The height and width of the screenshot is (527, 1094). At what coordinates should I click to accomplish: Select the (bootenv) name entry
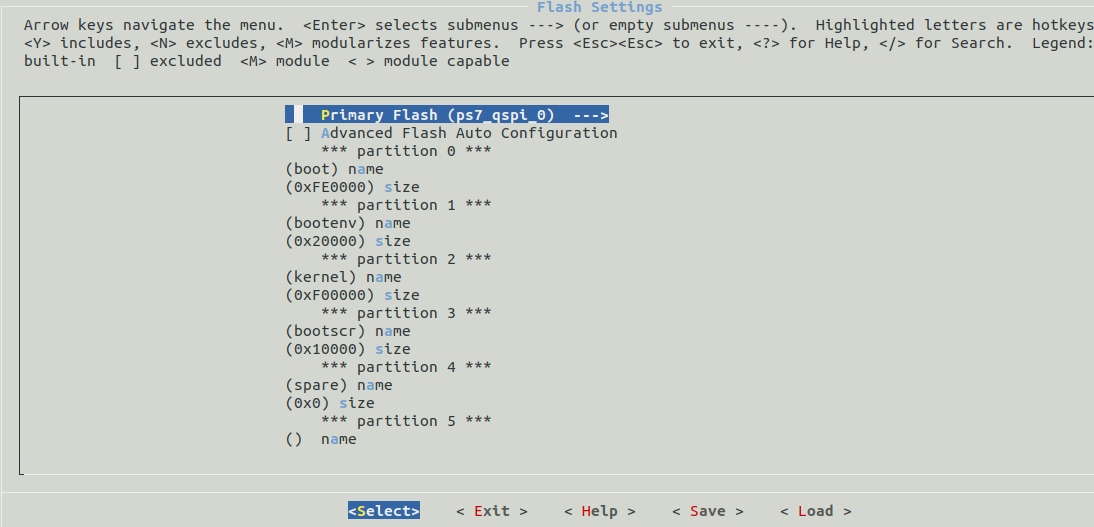tap(347, 223)
